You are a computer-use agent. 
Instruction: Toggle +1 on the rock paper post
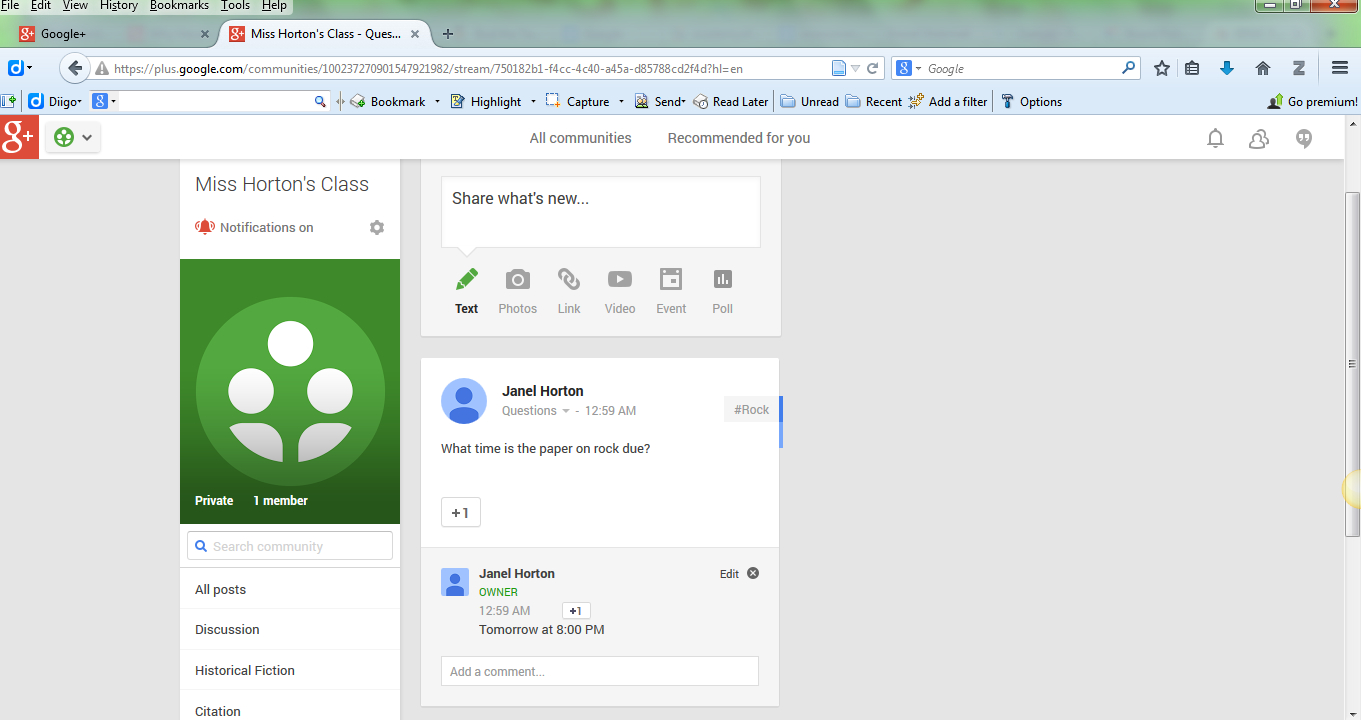(460, 513)
